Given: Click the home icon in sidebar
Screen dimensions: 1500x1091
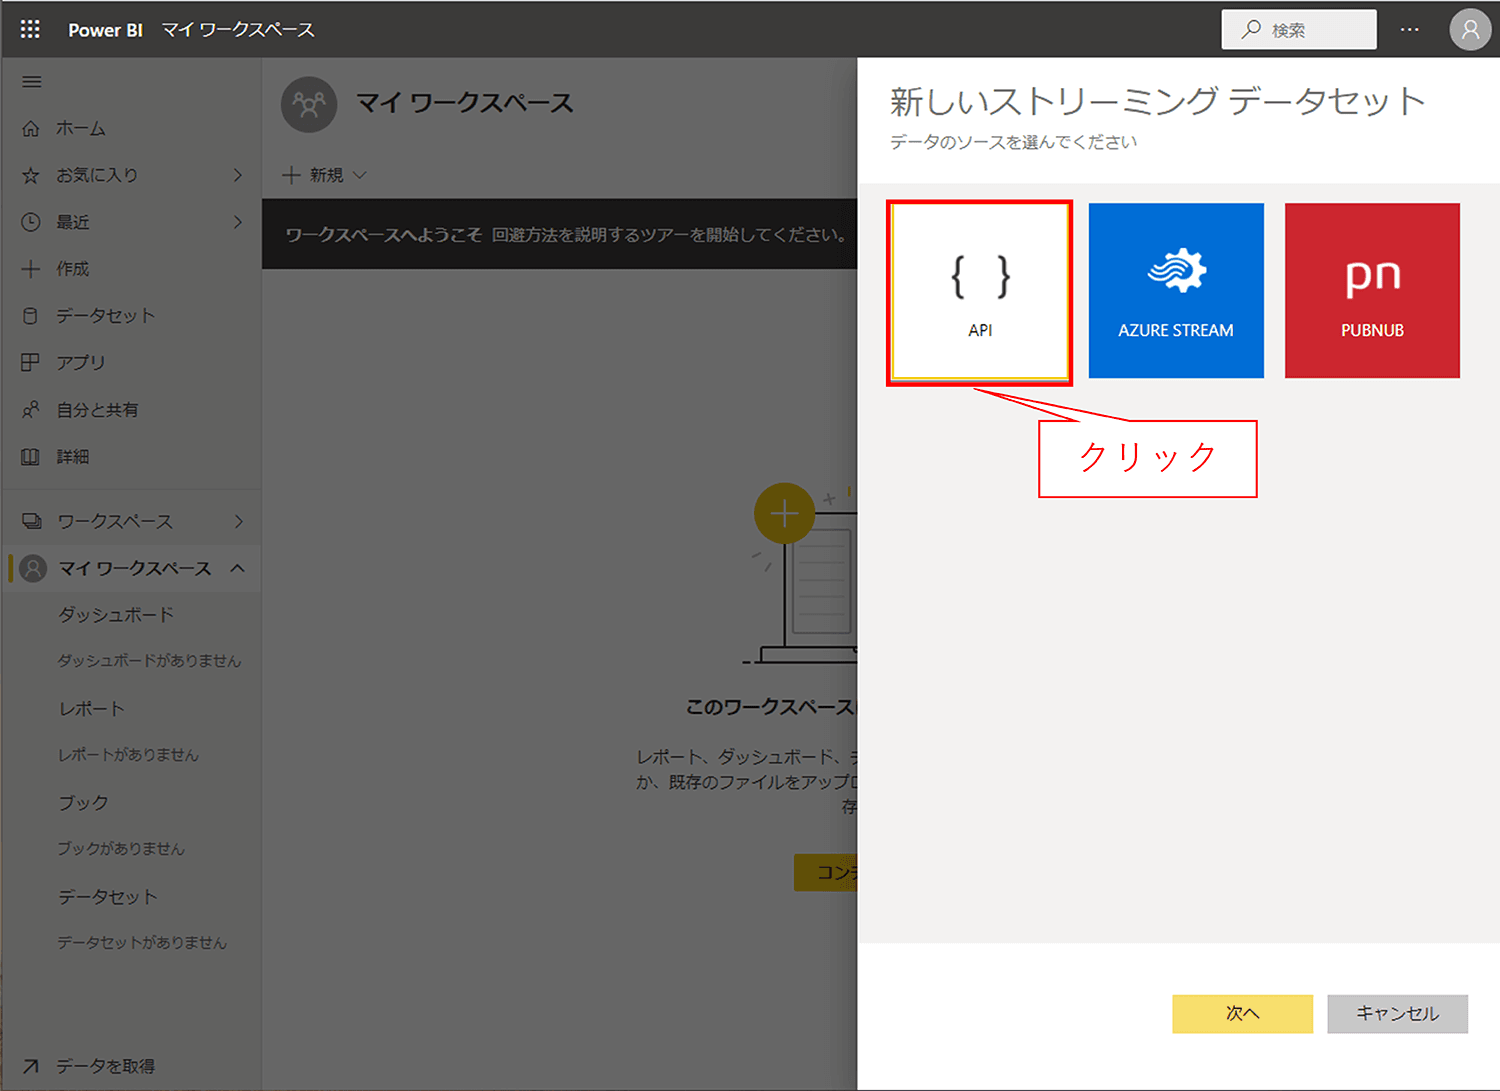Looking at the screenshot, I should (x=31, y=129).
